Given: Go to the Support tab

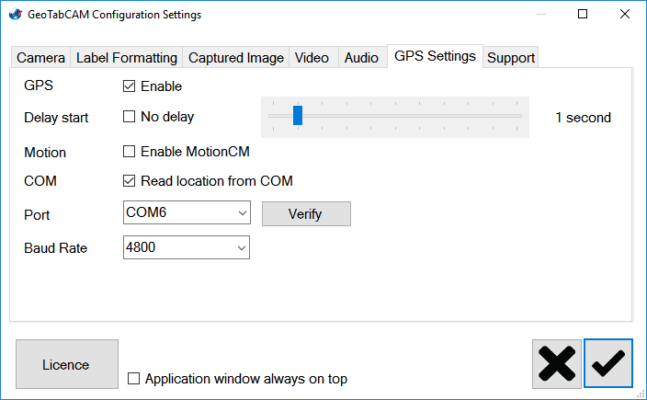Looking at the screenshot, I should pyautogui.click(x=511, y=58).
